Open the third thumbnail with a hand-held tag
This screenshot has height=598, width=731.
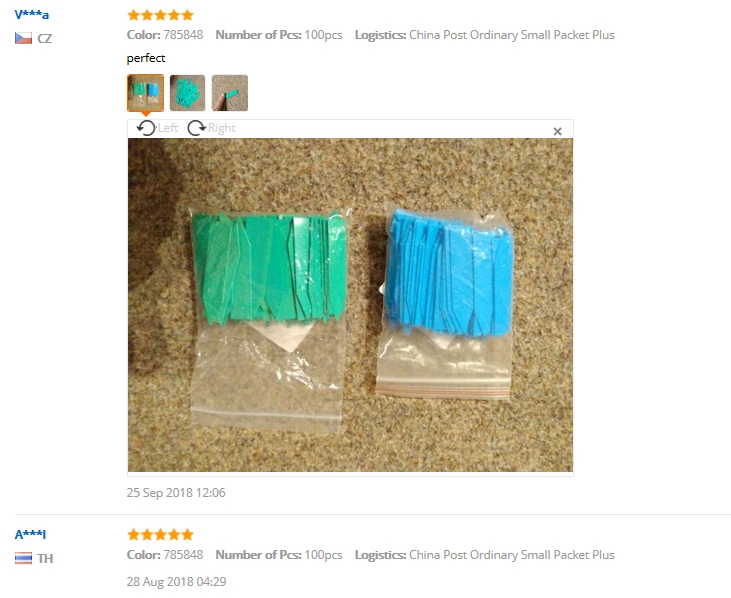tap(230, 93)
